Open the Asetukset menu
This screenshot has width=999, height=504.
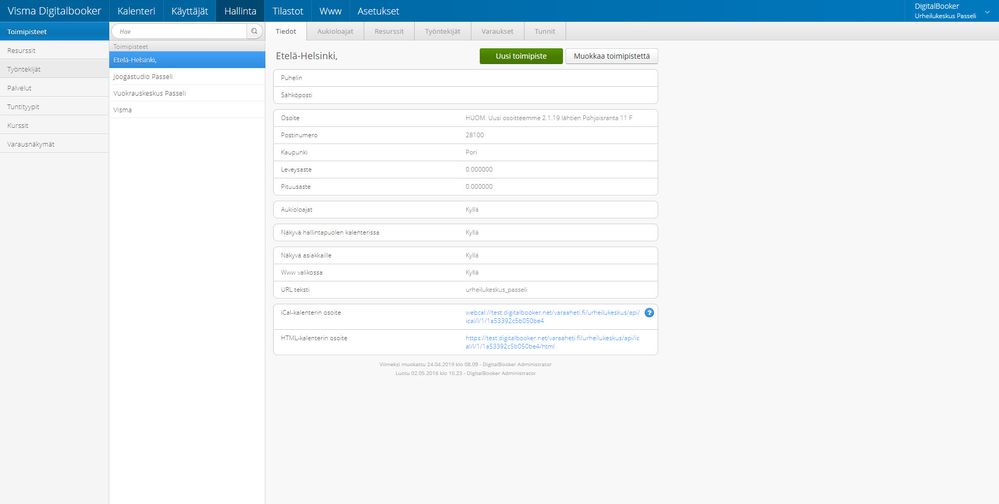point(378,11)
